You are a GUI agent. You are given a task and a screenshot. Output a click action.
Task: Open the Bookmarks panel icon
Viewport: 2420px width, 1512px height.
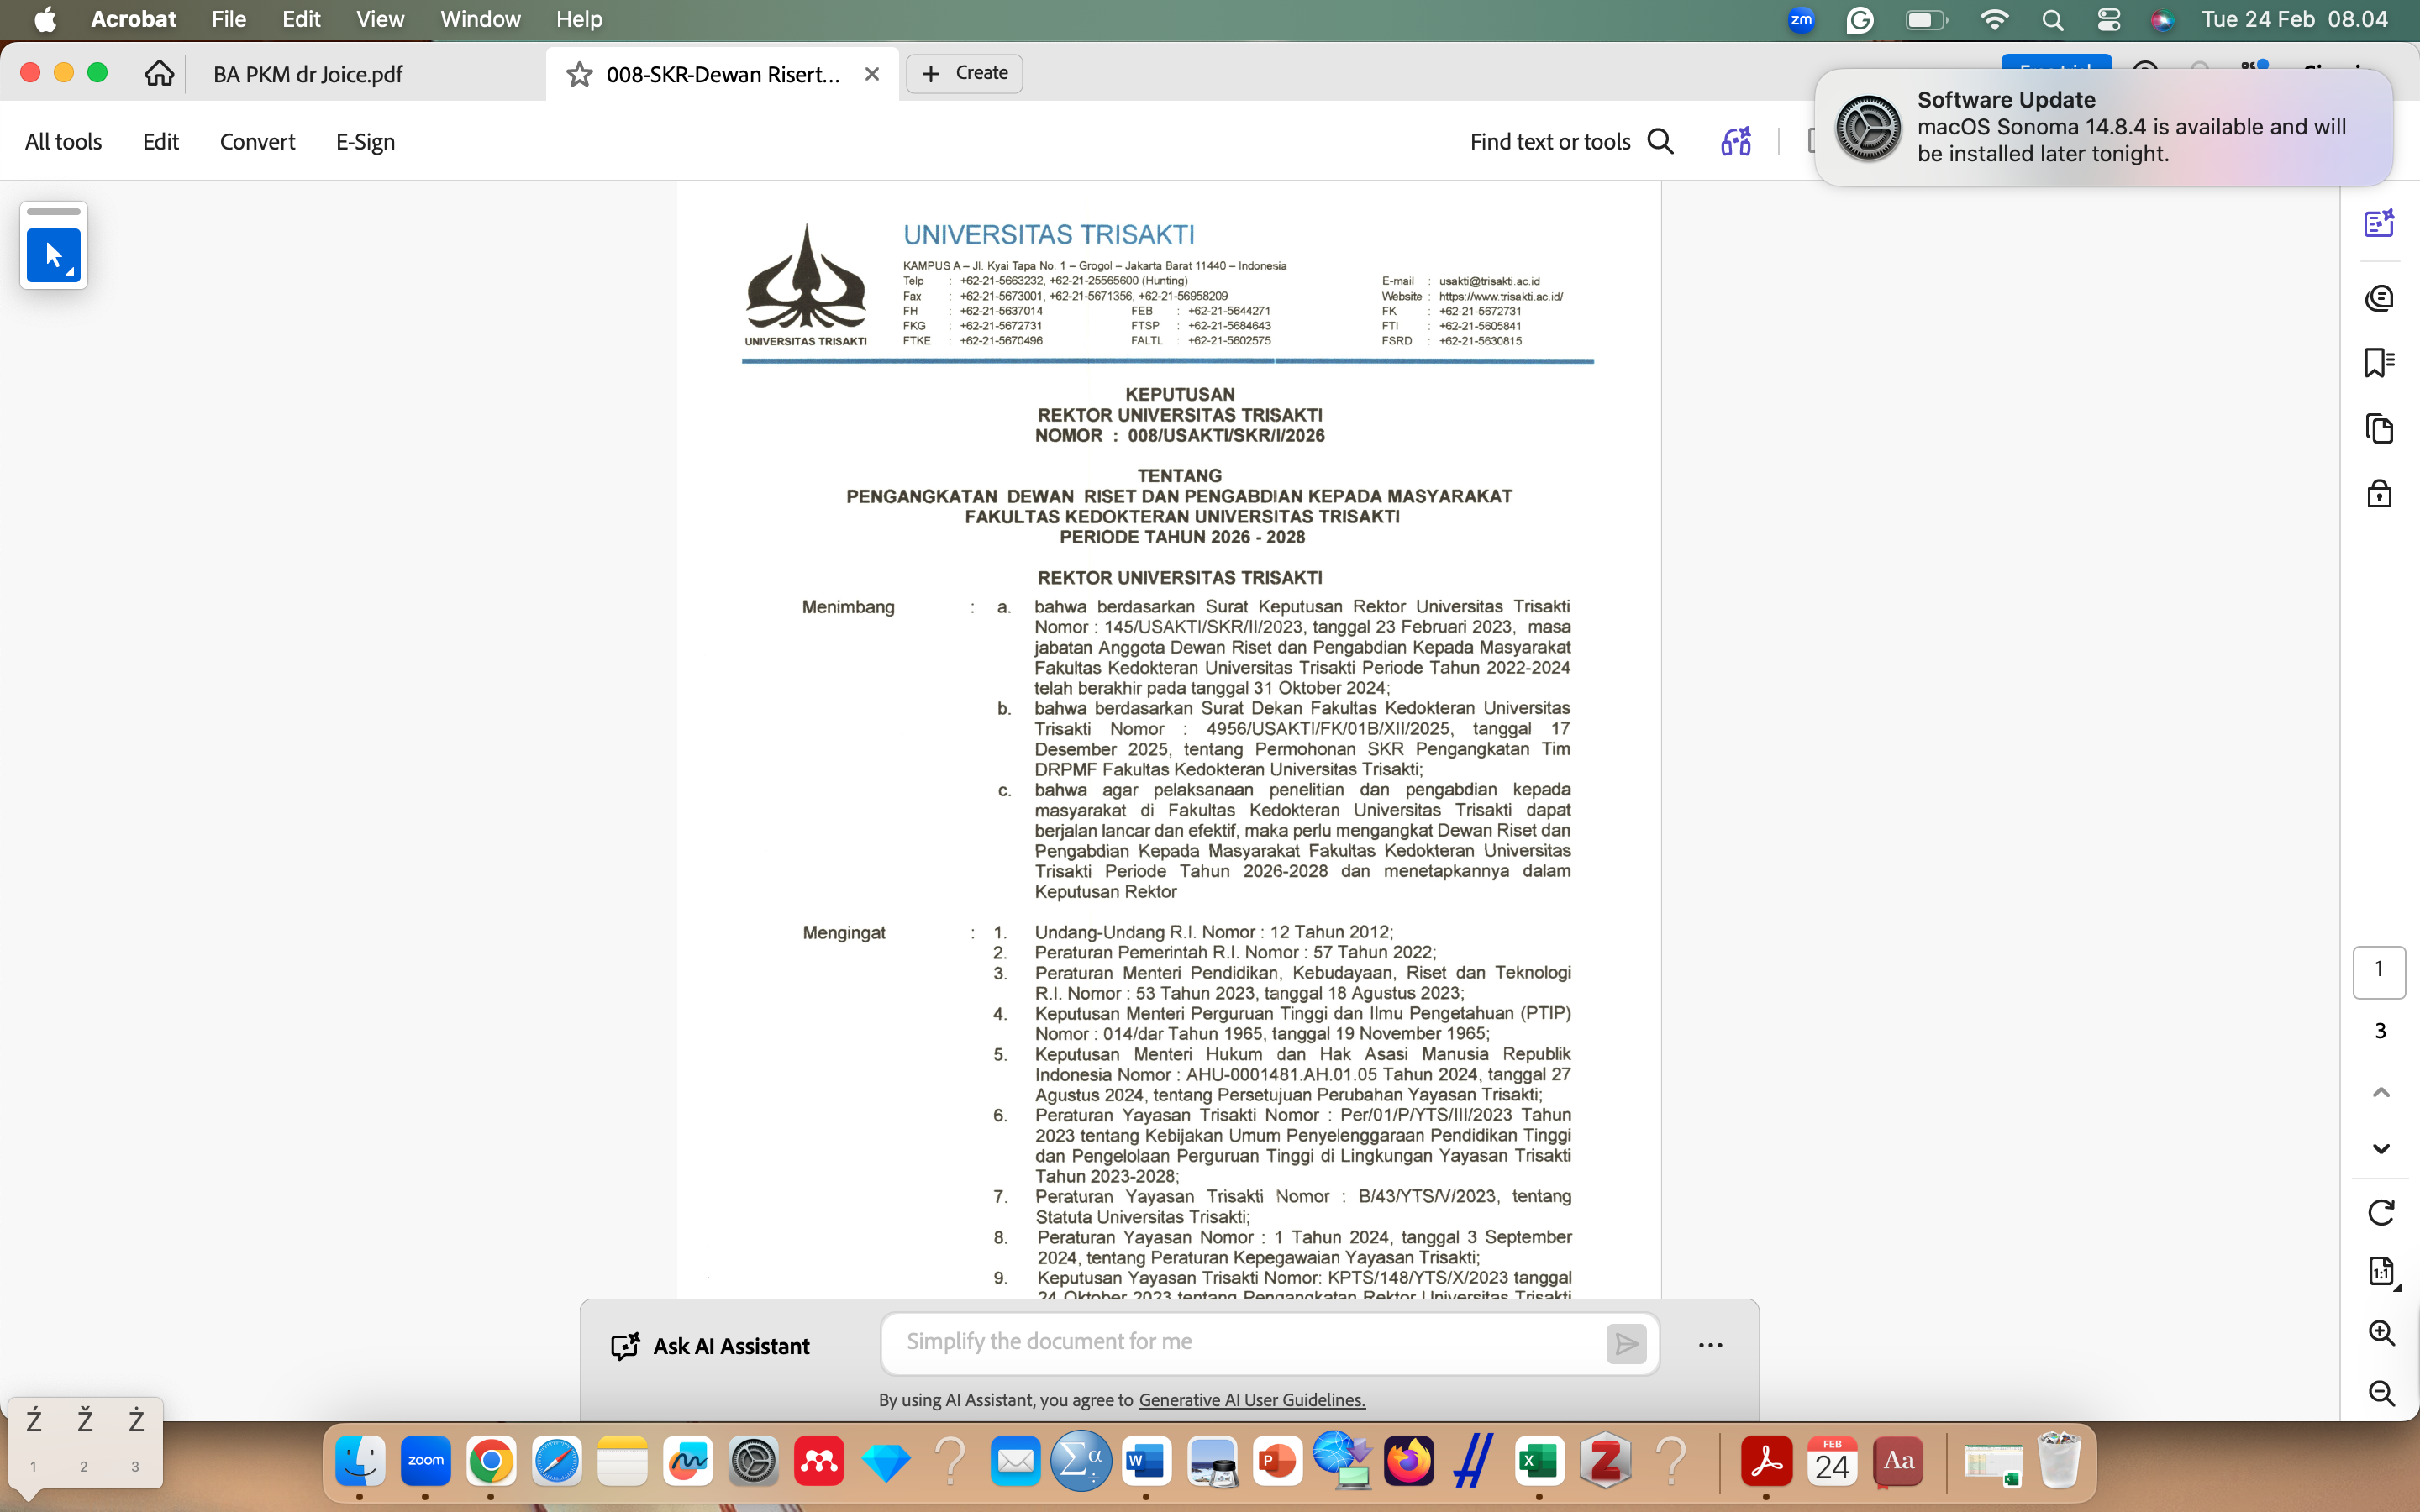(2379, 362)
